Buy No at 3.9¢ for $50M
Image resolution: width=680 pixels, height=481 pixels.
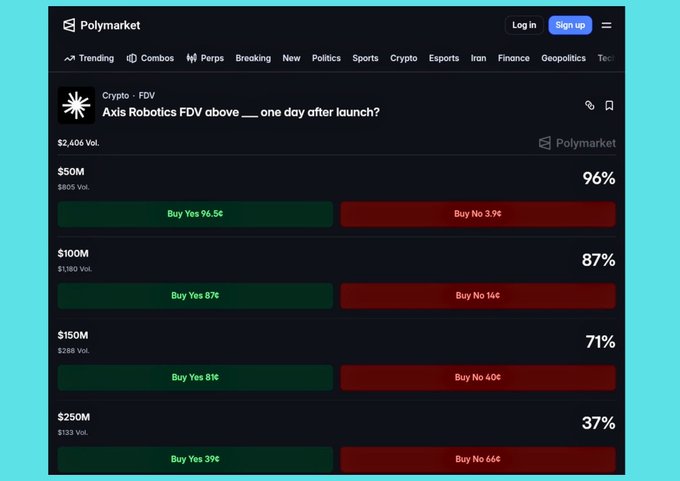[478, 214]
